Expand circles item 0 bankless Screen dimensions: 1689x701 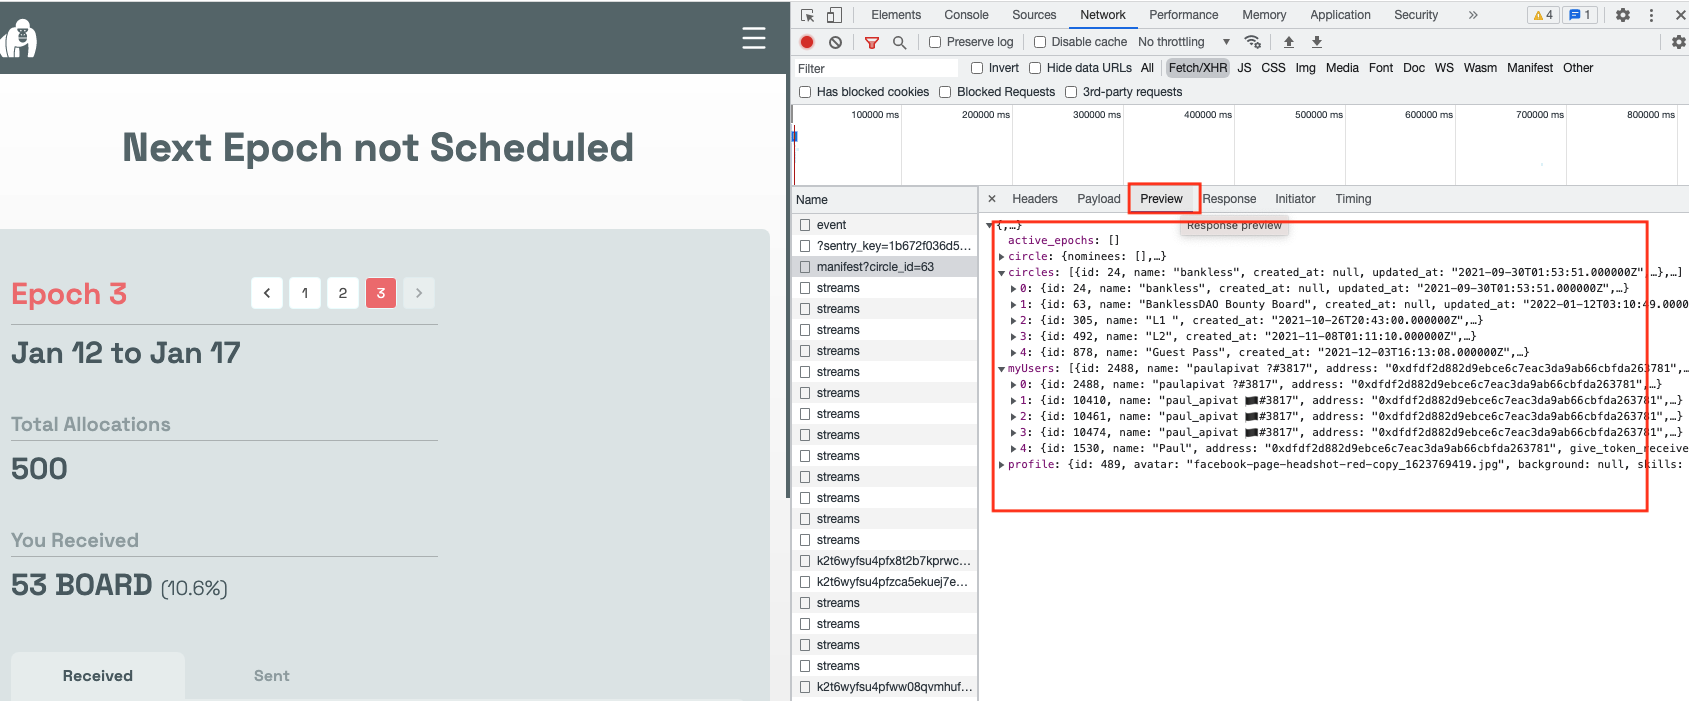tap(1014, 289)
